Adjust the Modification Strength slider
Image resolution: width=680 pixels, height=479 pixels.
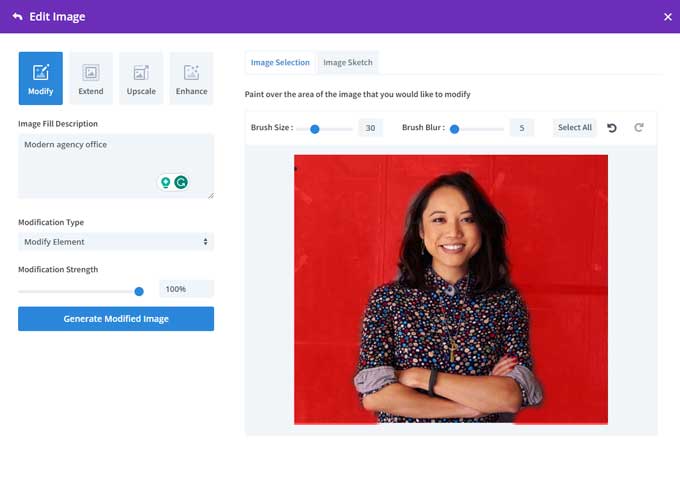(139, 292)
